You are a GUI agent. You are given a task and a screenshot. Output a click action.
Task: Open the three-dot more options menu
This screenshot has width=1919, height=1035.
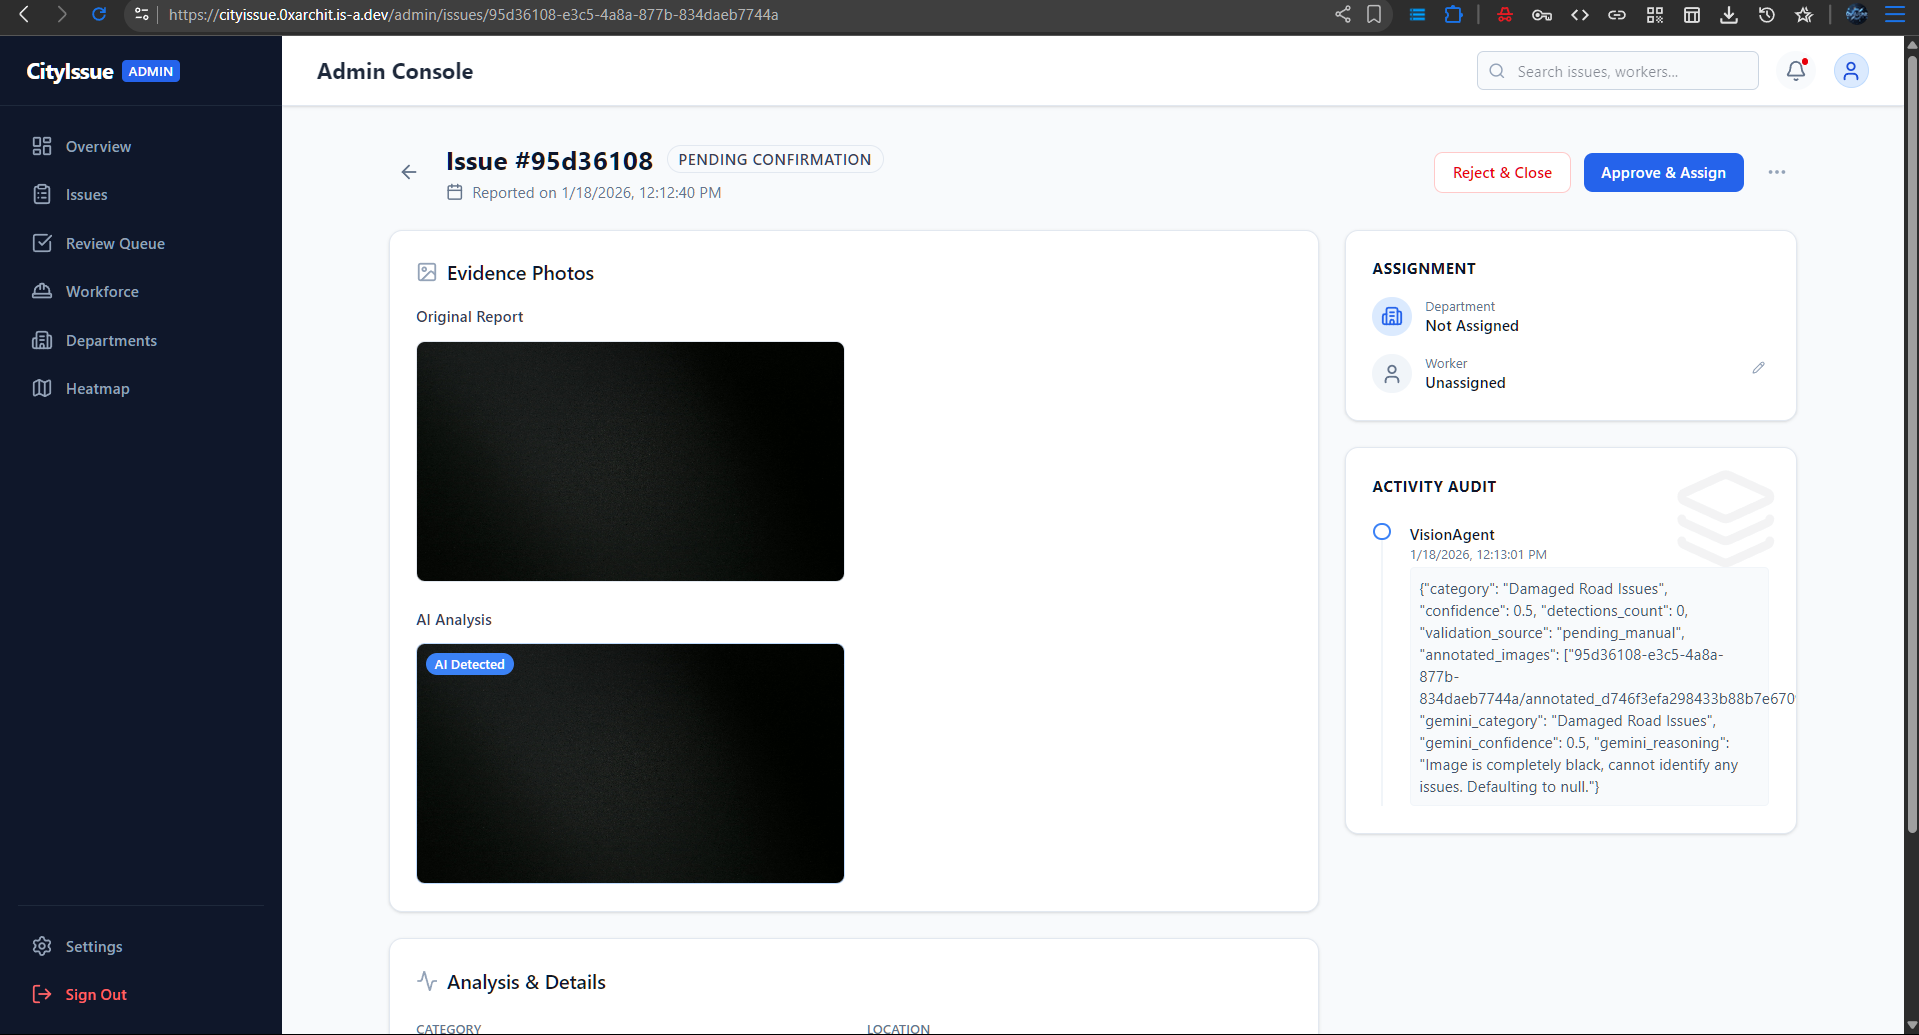click(1776, 172)
